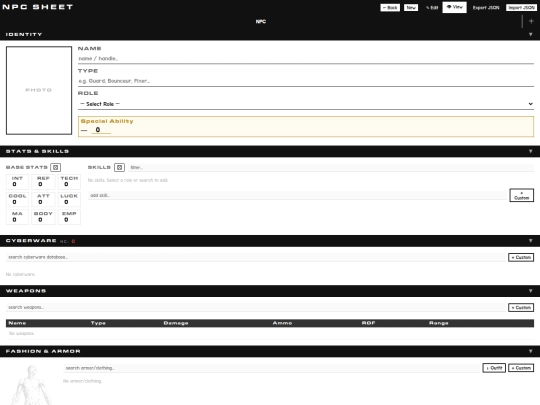Click the plus icon next to NPC tab
The width and height of the screenshot is (540, 405).
tap(531, 21)
